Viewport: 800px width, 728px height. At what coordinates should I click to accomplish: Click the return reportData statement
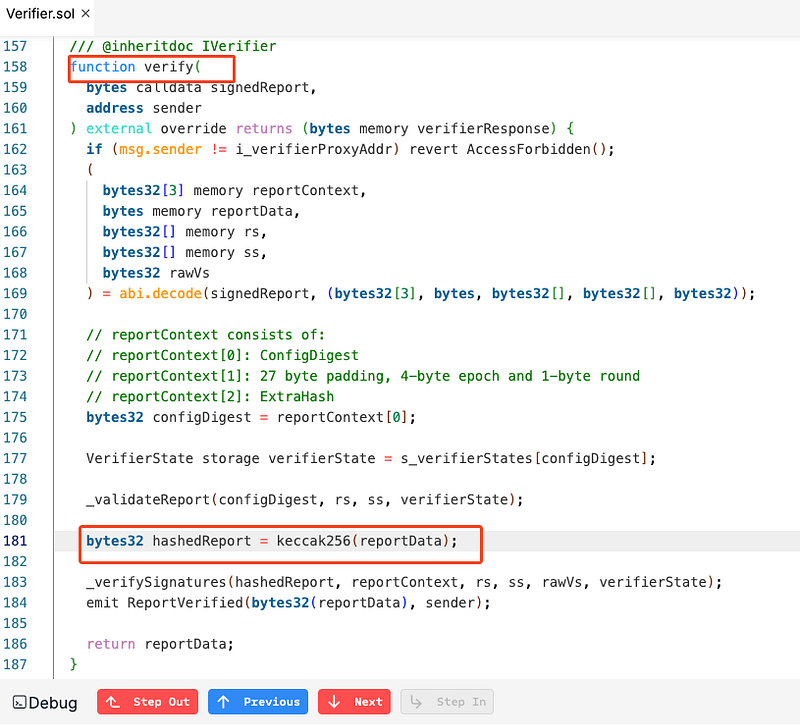(x=159, y=644)
